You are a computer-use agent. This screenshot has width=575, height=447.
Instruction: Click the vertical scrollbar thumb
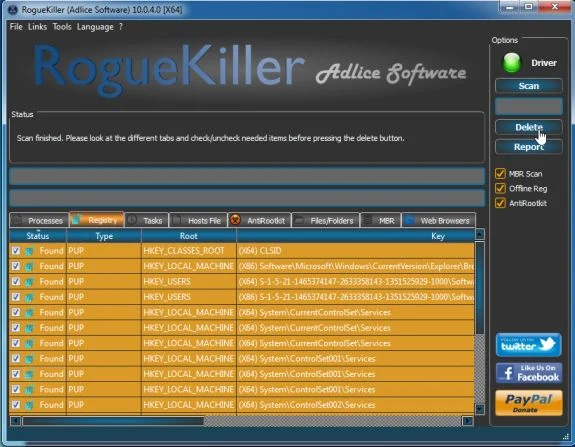[480, 287]
